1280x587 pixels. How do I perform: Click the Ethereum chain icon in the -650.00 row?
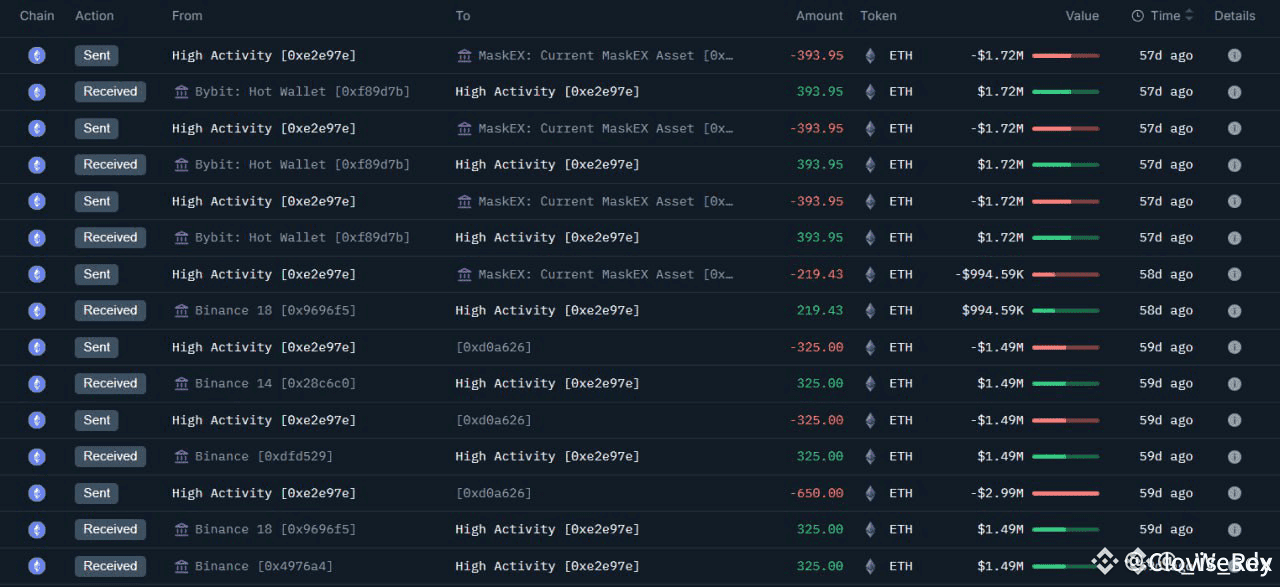(x=37, y=493)
